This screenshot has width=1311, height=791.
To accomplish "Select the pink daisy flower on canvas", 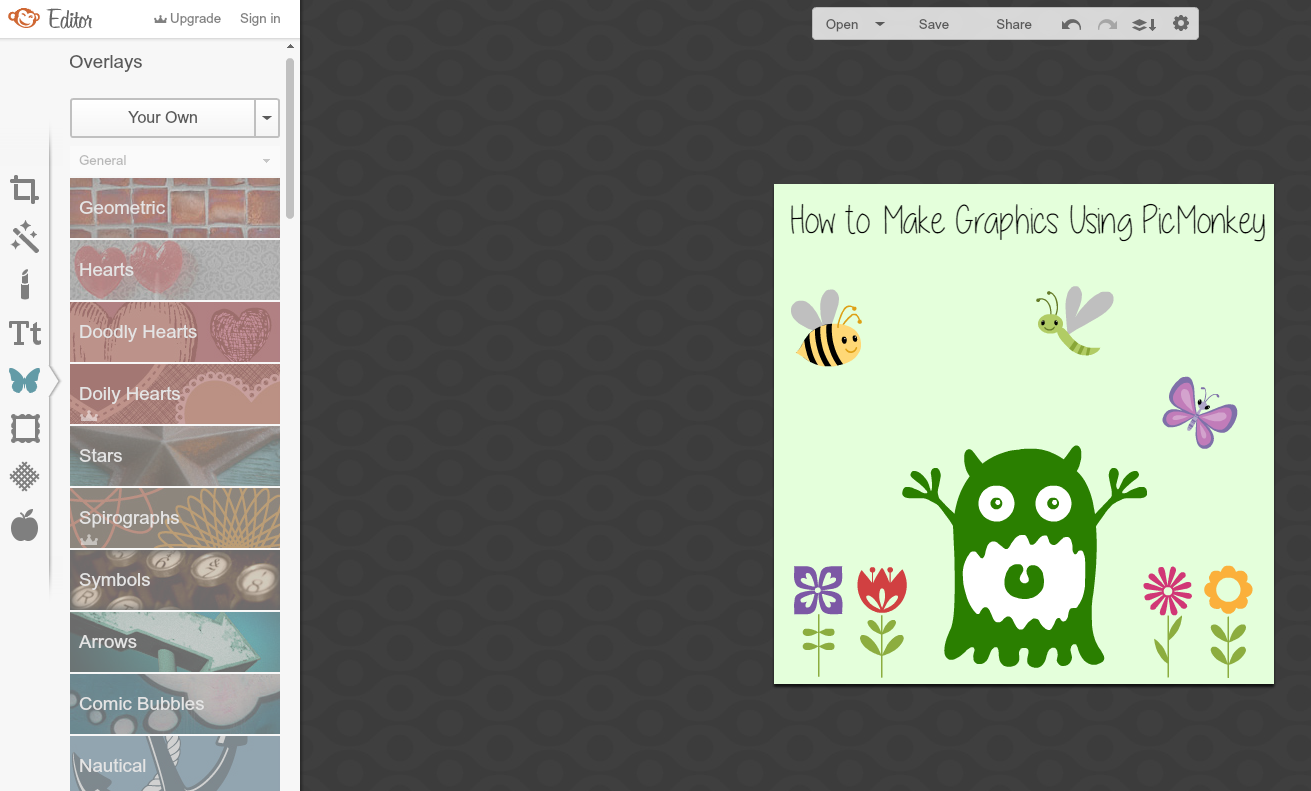I will coord(1168,621).
